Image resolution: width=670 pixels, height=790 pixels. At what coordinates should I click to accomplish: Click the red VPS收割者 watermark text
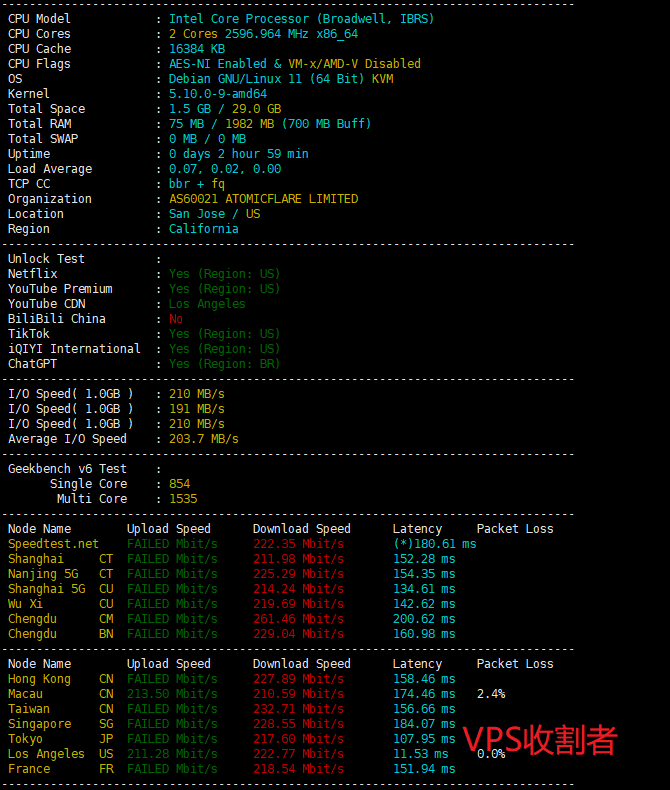tap(540, 740)
